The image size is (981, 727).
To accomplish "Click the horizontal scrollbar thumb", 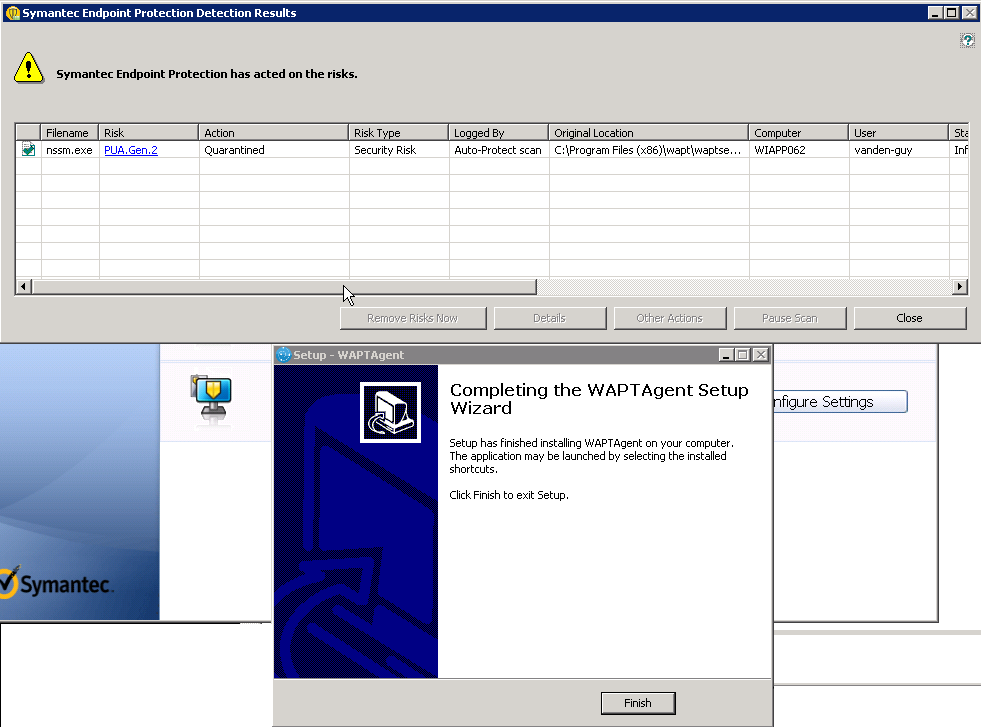I will pyautogui.click(x=284, y=287).
